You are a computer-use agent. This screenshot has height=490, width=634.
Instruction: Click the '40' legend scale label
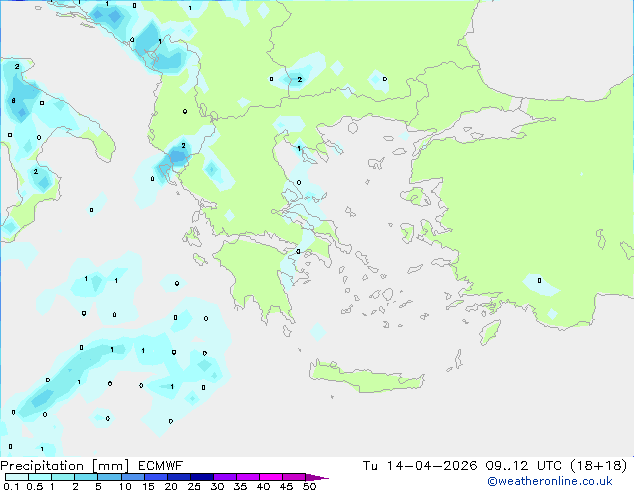pyautogui.click(x=263, y=486)
